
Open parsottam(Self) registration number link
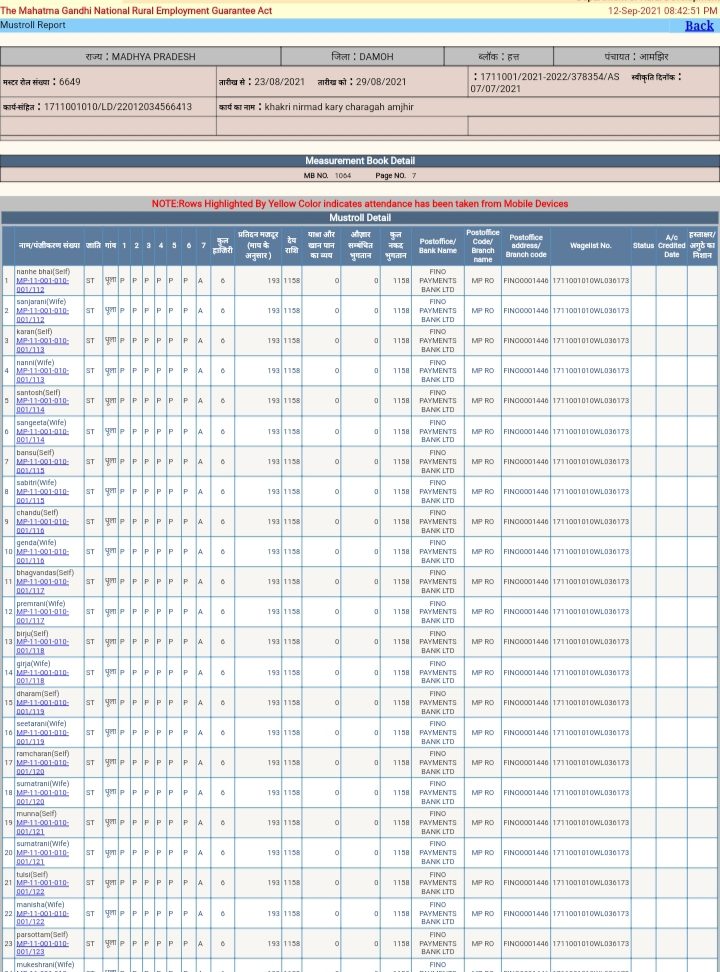(42, 947)
